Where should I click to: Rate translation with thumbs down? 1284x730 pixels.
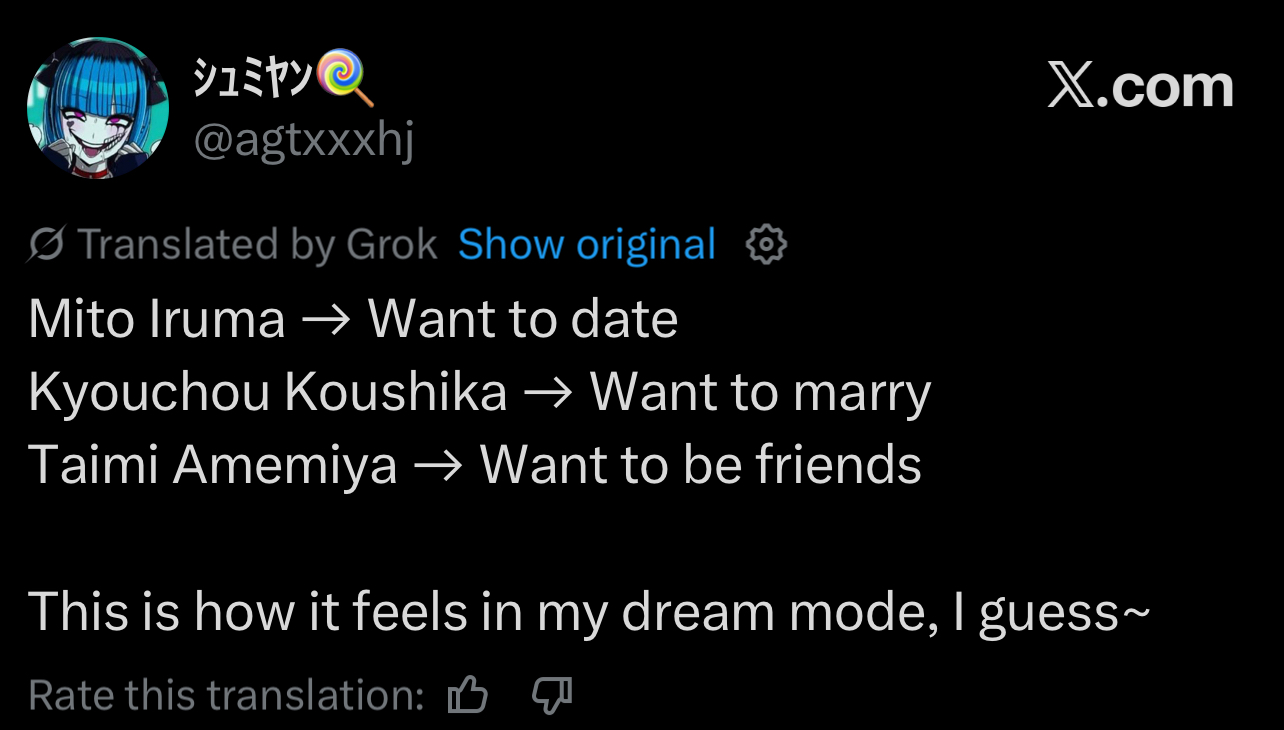tap(551, 695)
